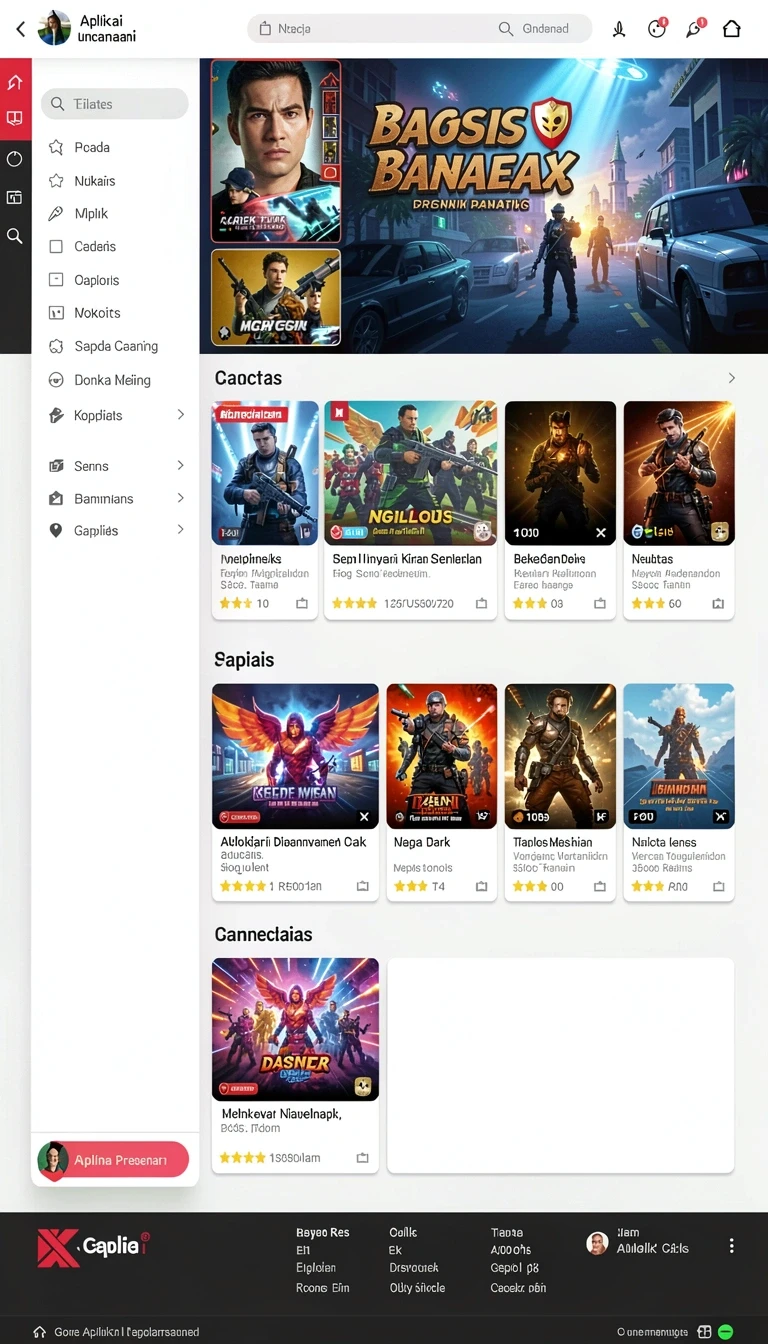Open Nukairs in the sidebar
This screenshot has height=1344, width=768.
[x=95, y=181]
